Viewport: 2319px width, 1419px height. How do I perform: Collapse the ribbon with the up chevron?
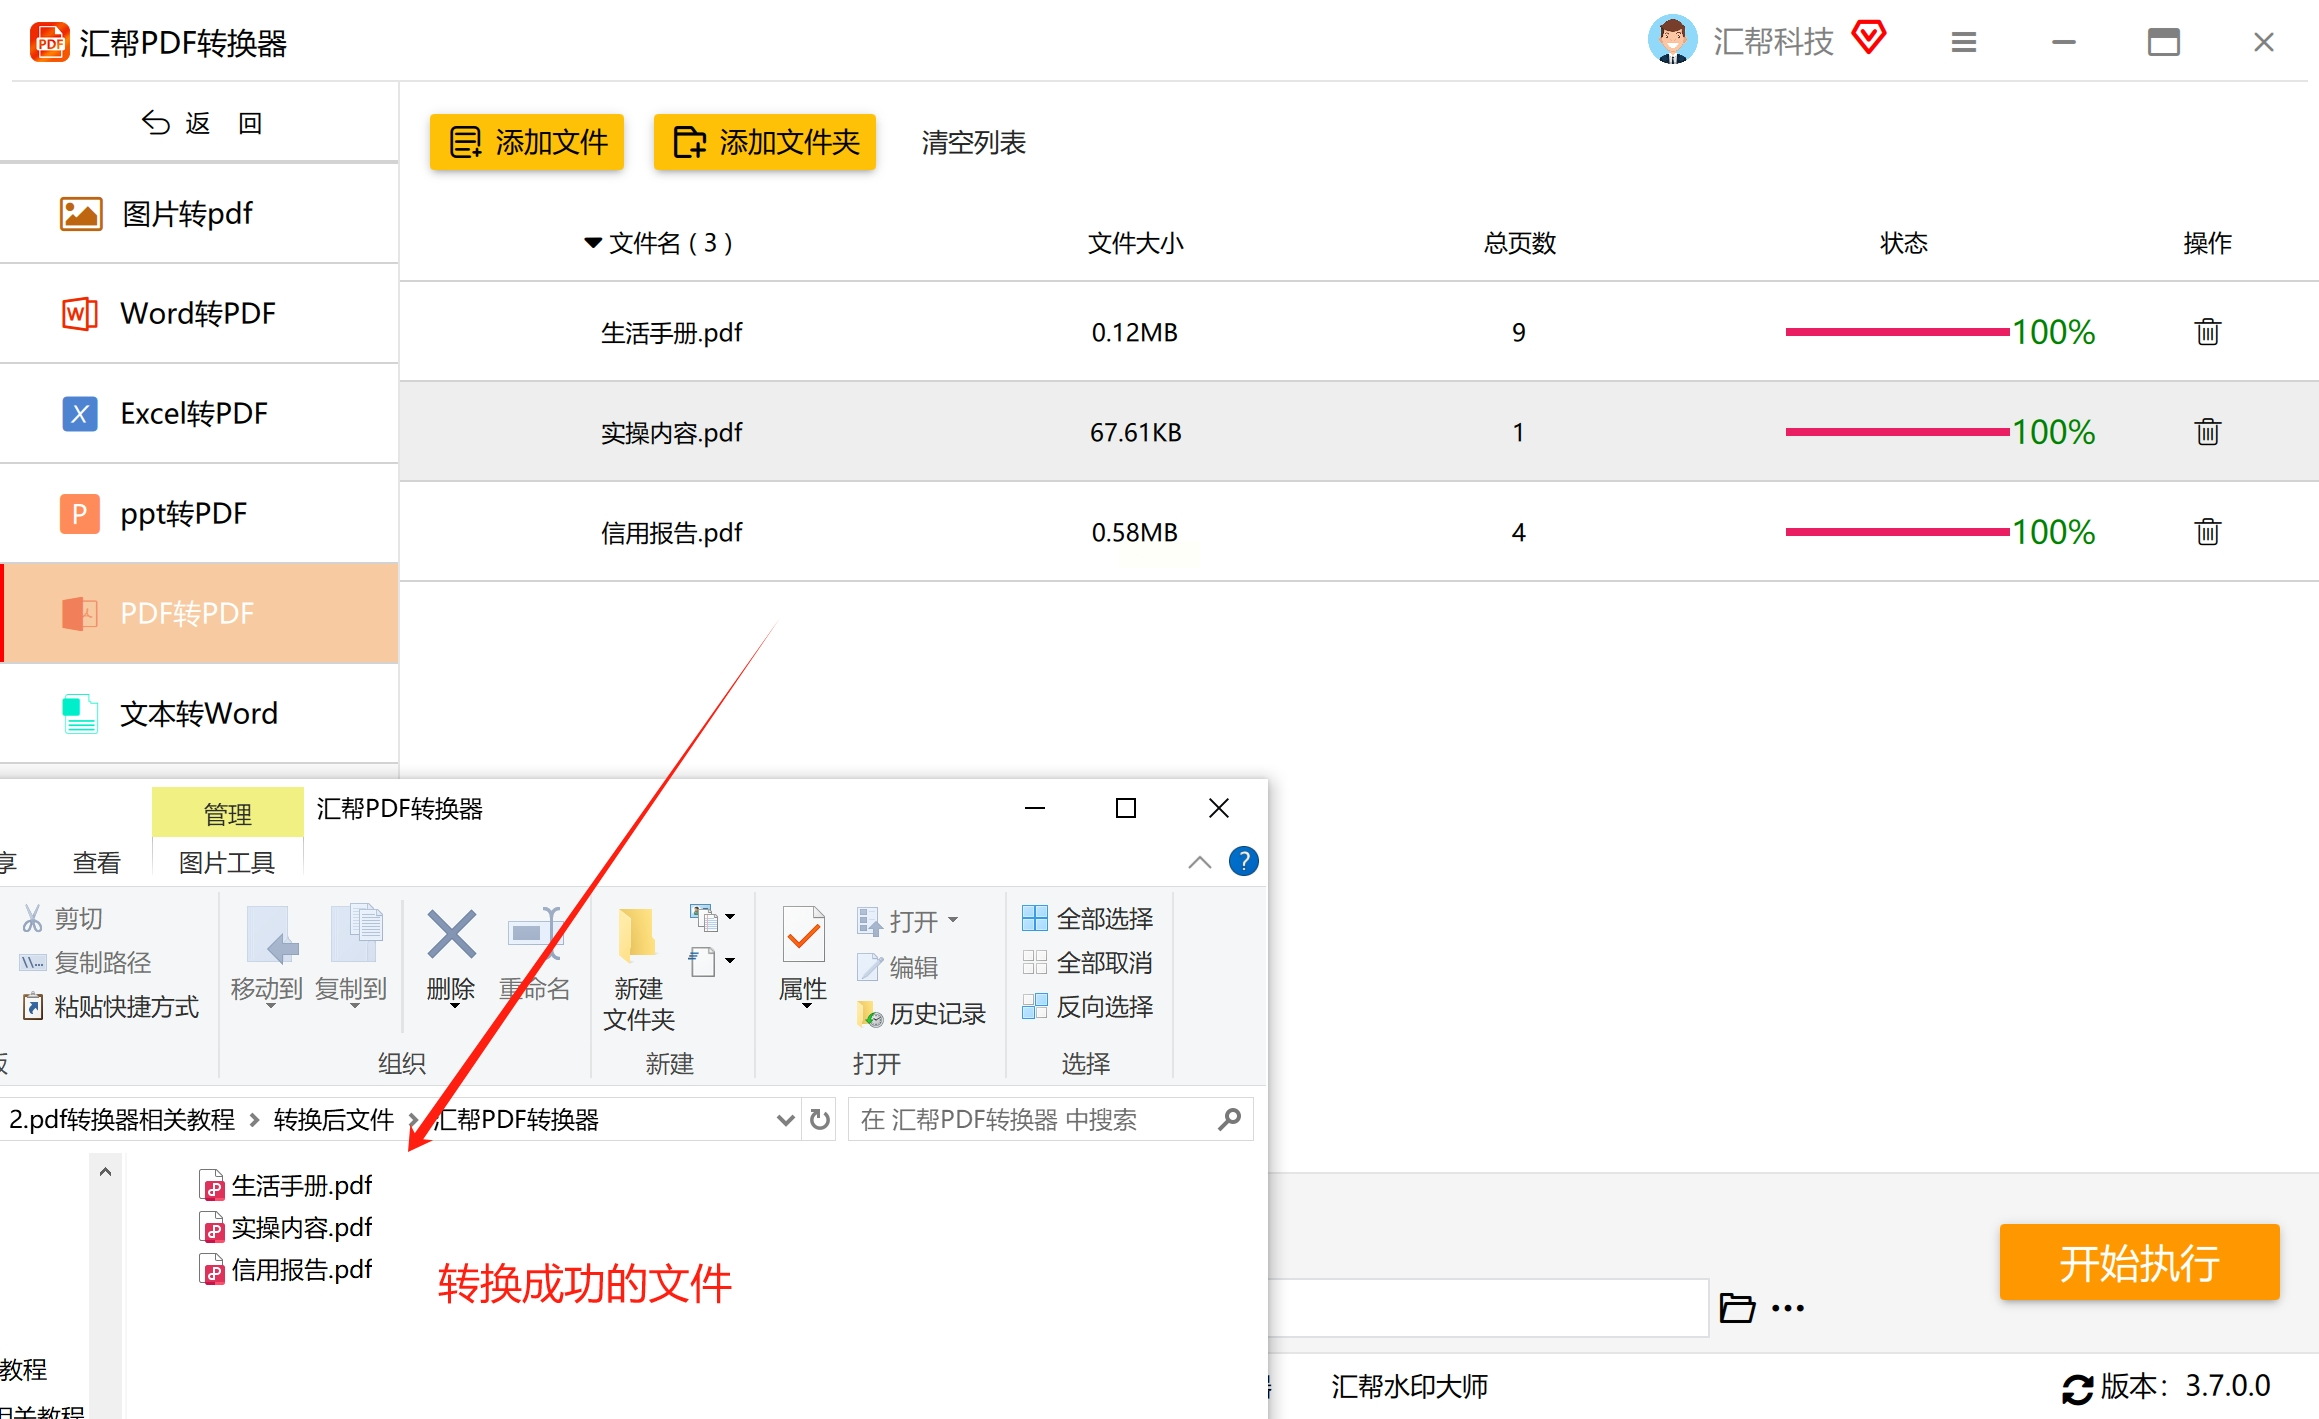click(1199, 862)
